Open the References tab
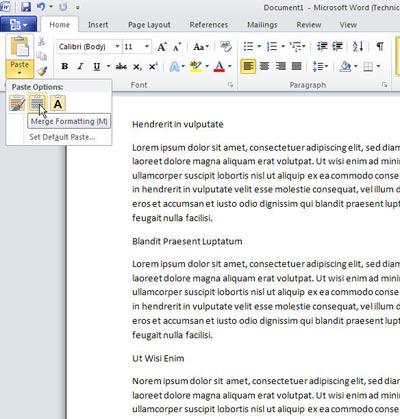 click(x=209, y=25)
